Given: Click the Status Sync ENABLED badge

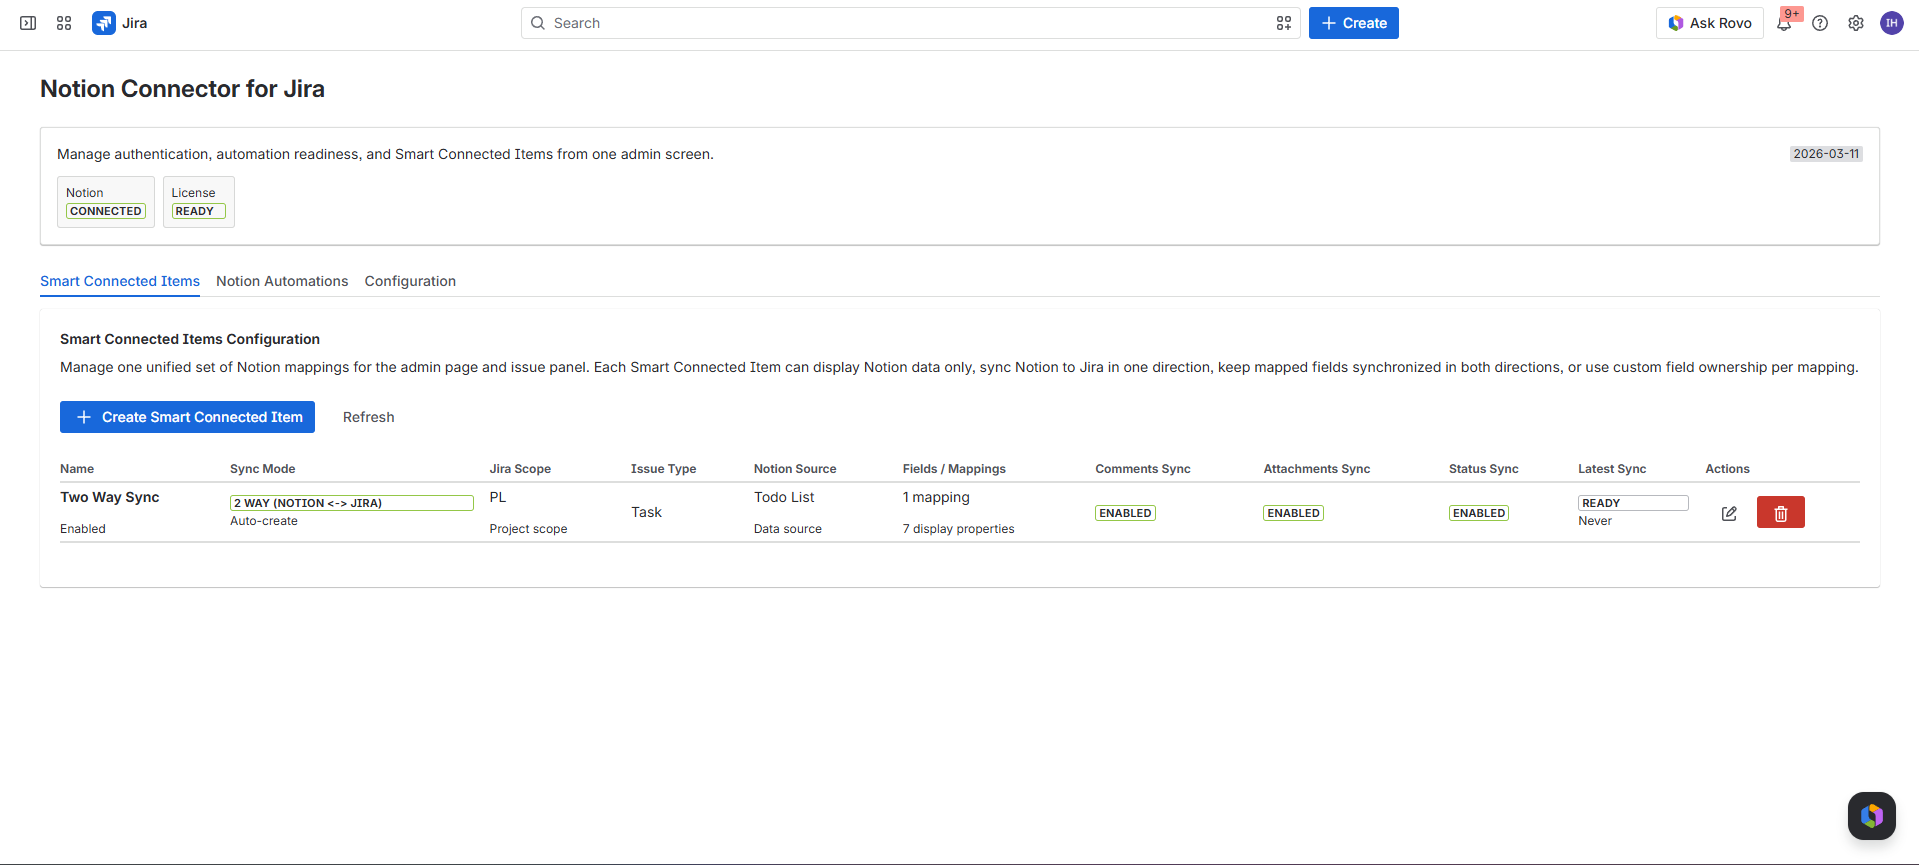Looking at the screenshot, I should click(x=1479, y=513).
